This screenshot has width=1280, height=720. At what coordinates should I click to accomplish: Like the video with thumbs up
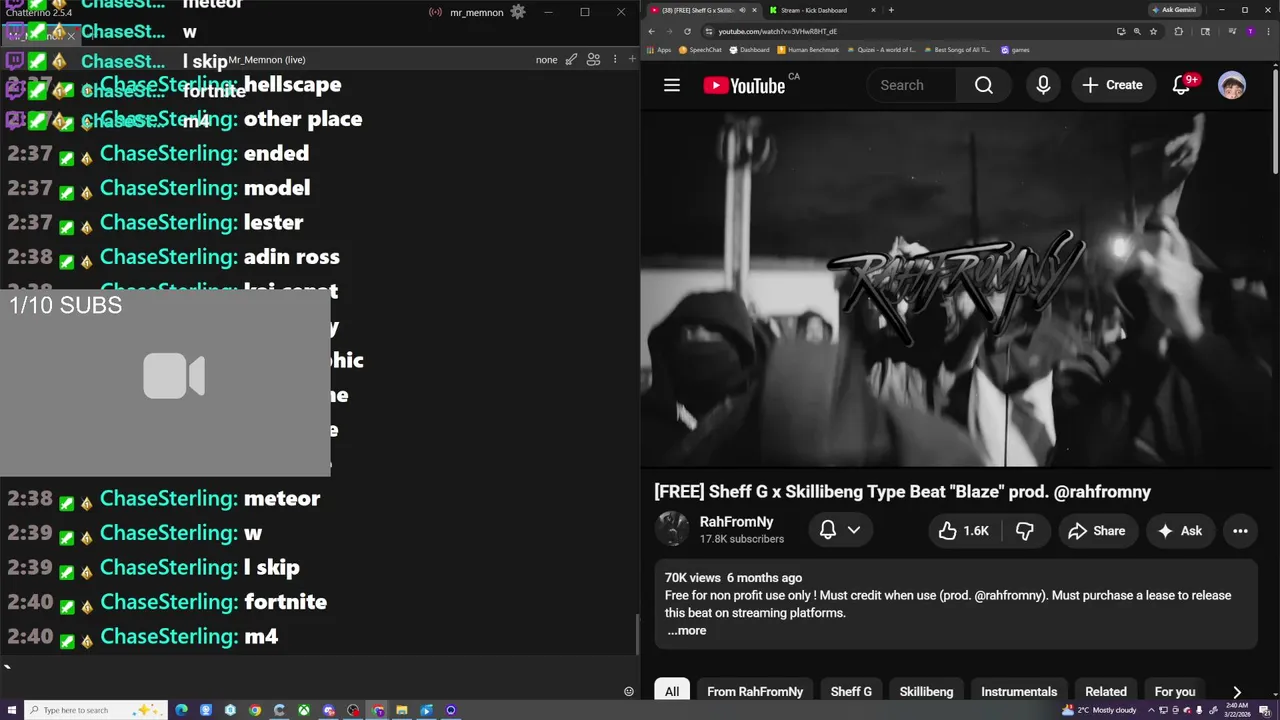(x=964, y=531)
